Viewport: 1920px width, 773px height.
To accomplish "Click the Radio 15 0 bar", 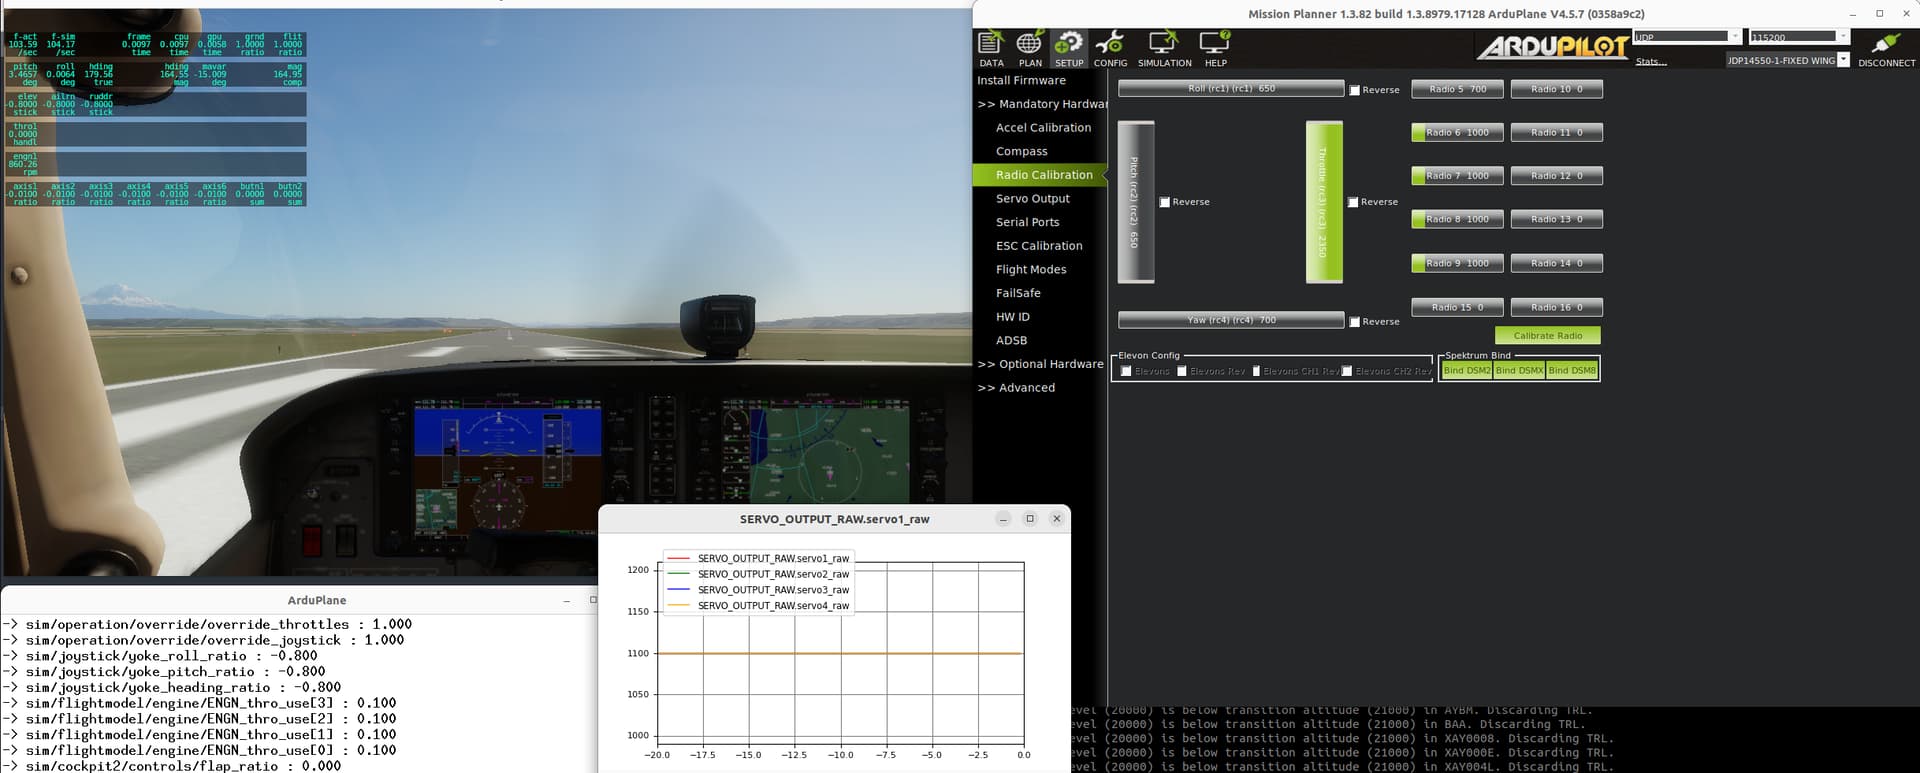I will click(x=1457, y=307).
